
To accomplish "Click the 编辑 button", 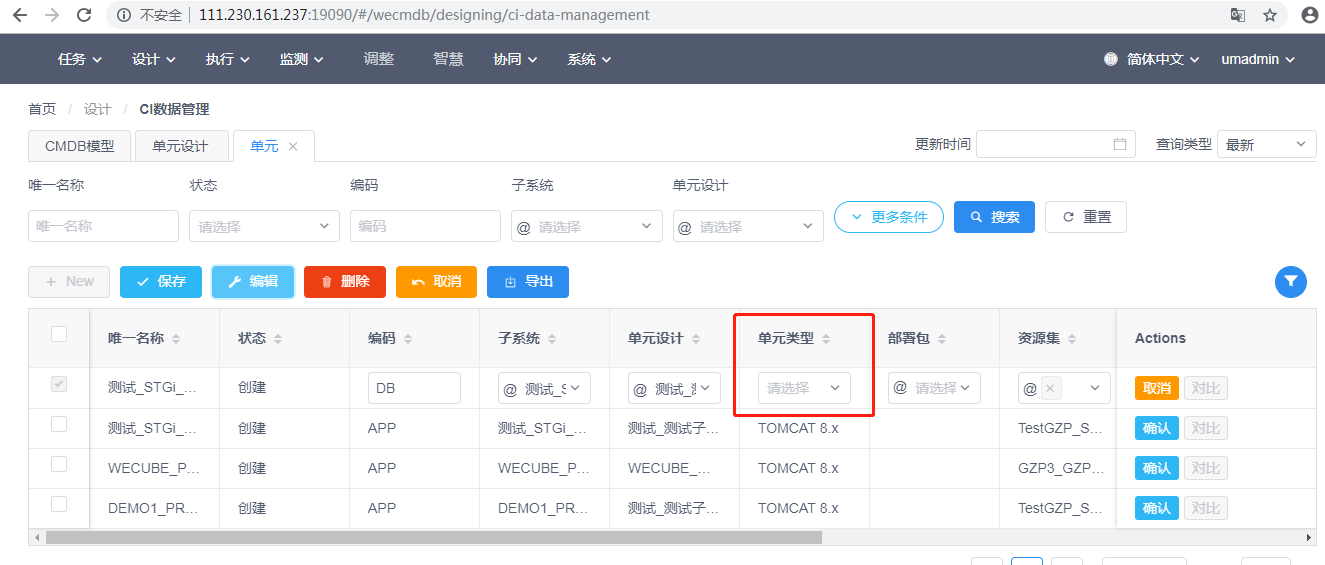I will click(x=253, y=282).
